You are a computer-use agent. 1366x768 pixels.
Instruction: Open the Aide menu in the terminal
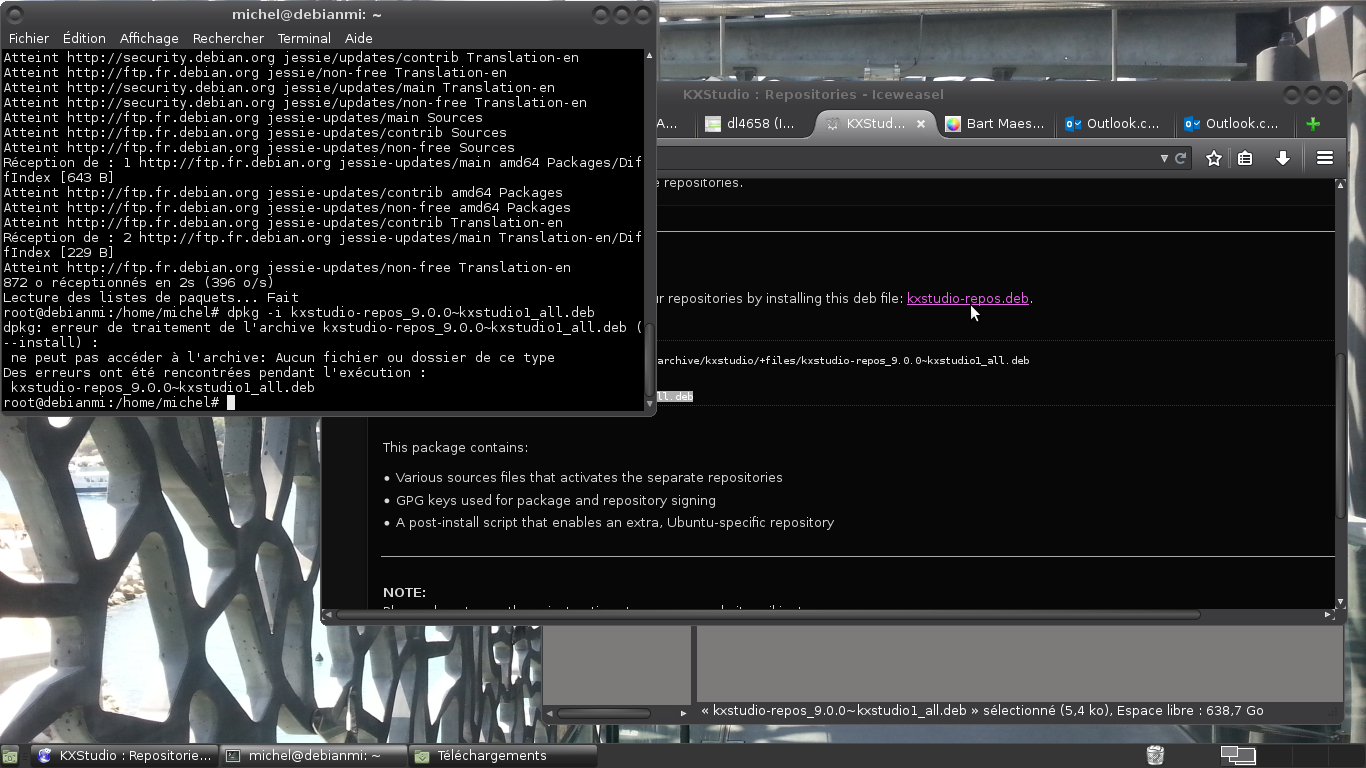(359, 38)
